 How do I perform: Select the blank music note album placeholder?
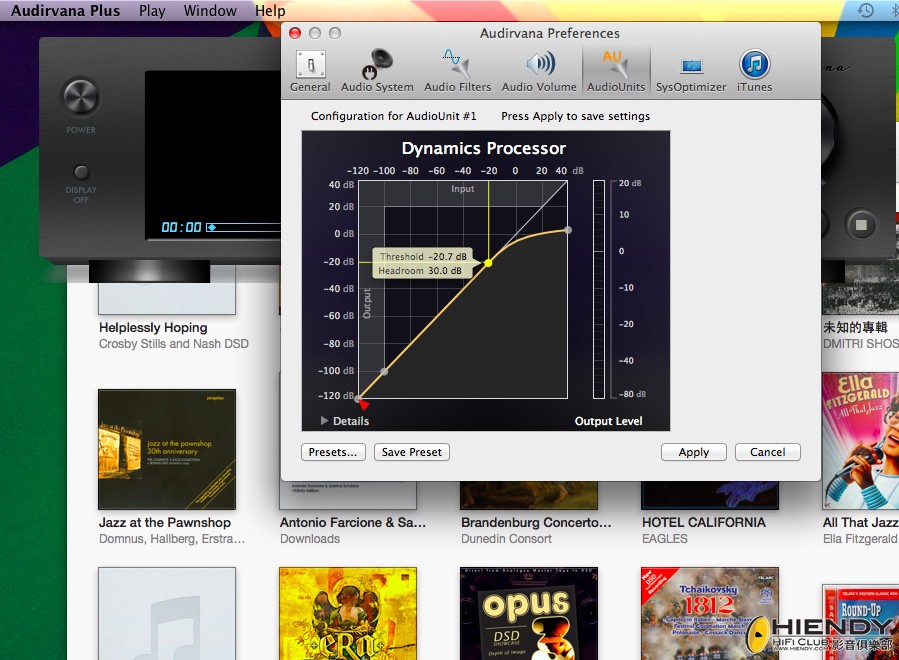[x=167, y=614]
